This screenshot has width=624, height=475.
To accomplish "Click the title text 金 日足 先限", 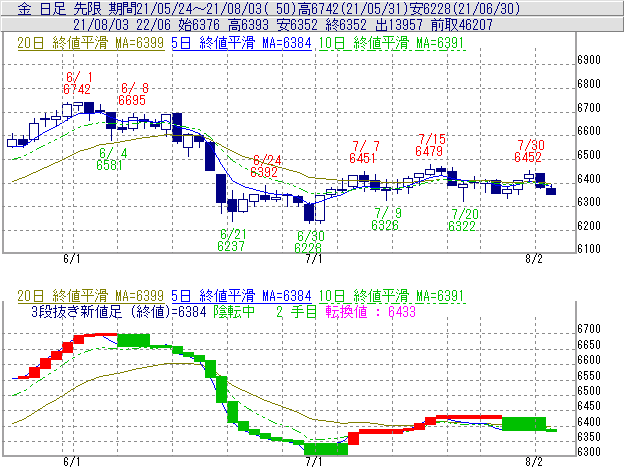I will pyautogui.click(x=61, y=8).
